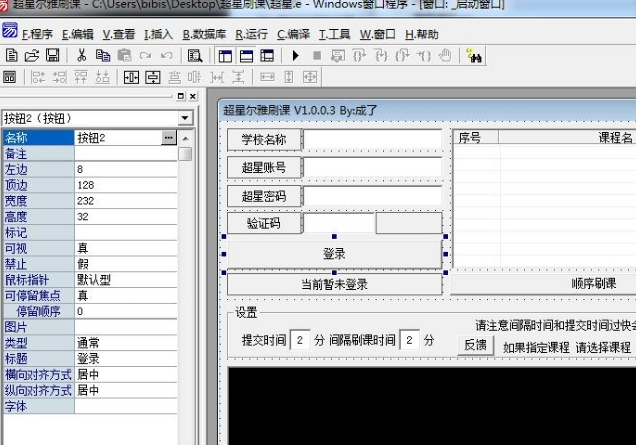Open the W.窗口 menu
Image resolution: width=636 pixels, height=445 pixels.
click(378, 34)
